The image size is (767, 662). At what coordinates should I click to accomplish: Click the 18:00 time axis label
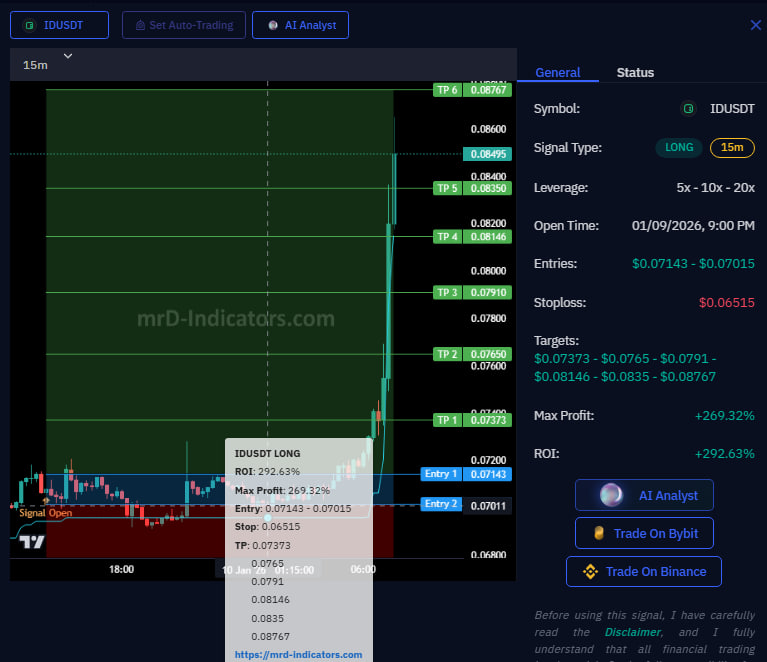coord(121,569)
